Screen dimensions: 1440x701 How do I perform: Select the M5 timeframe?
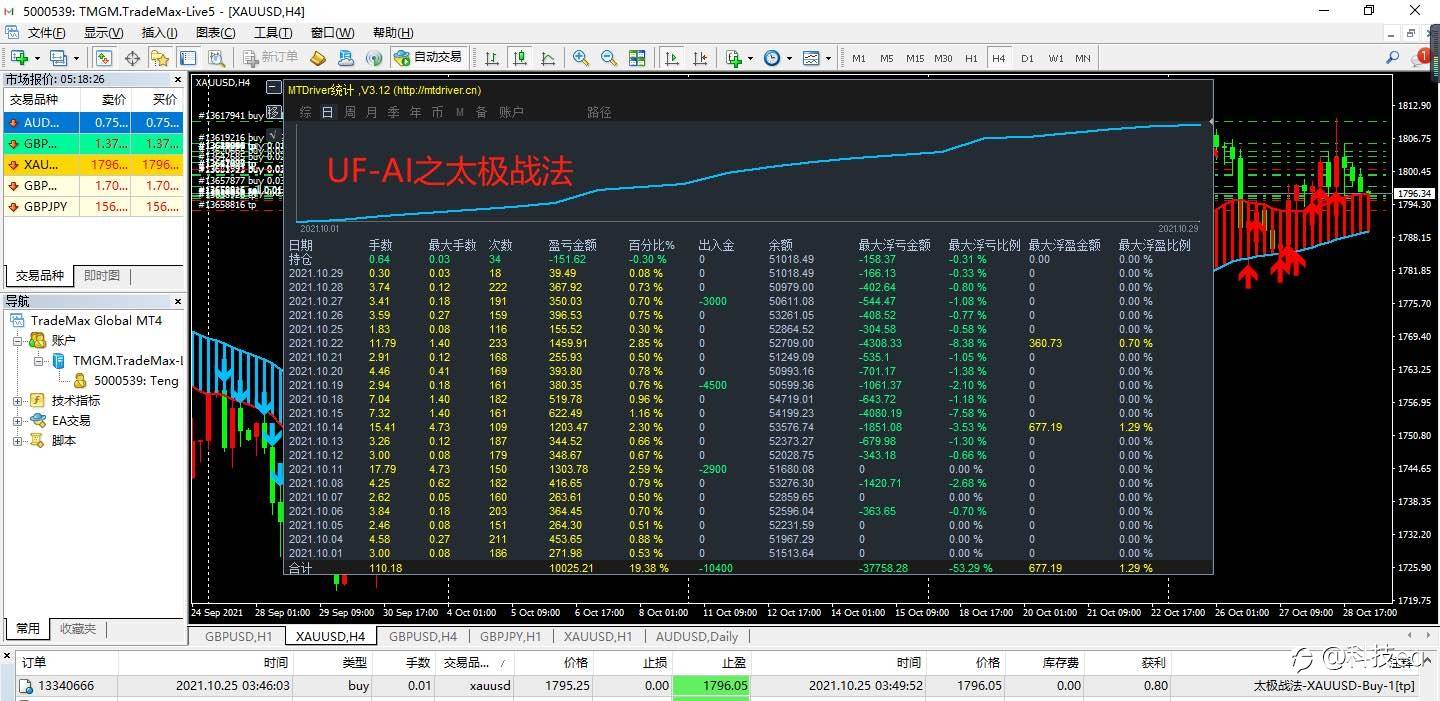point(887,58)
